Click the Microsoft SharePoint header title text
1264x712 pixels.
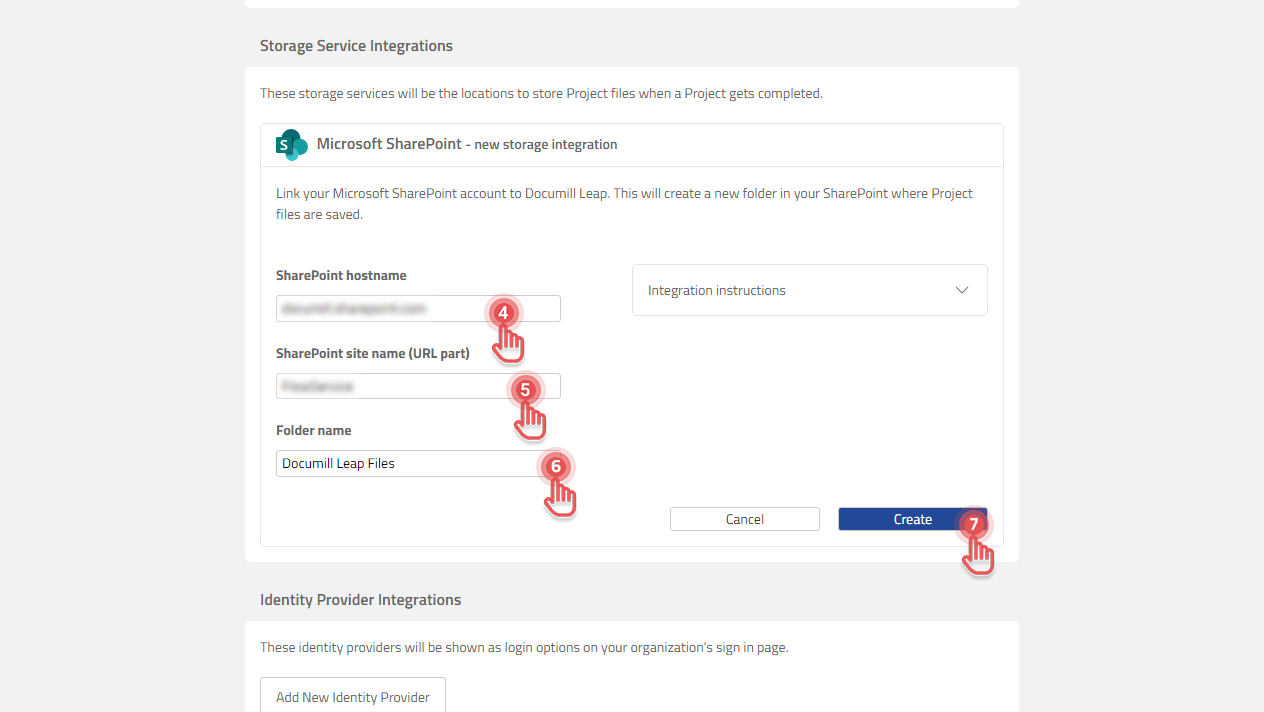coord(388,144)
